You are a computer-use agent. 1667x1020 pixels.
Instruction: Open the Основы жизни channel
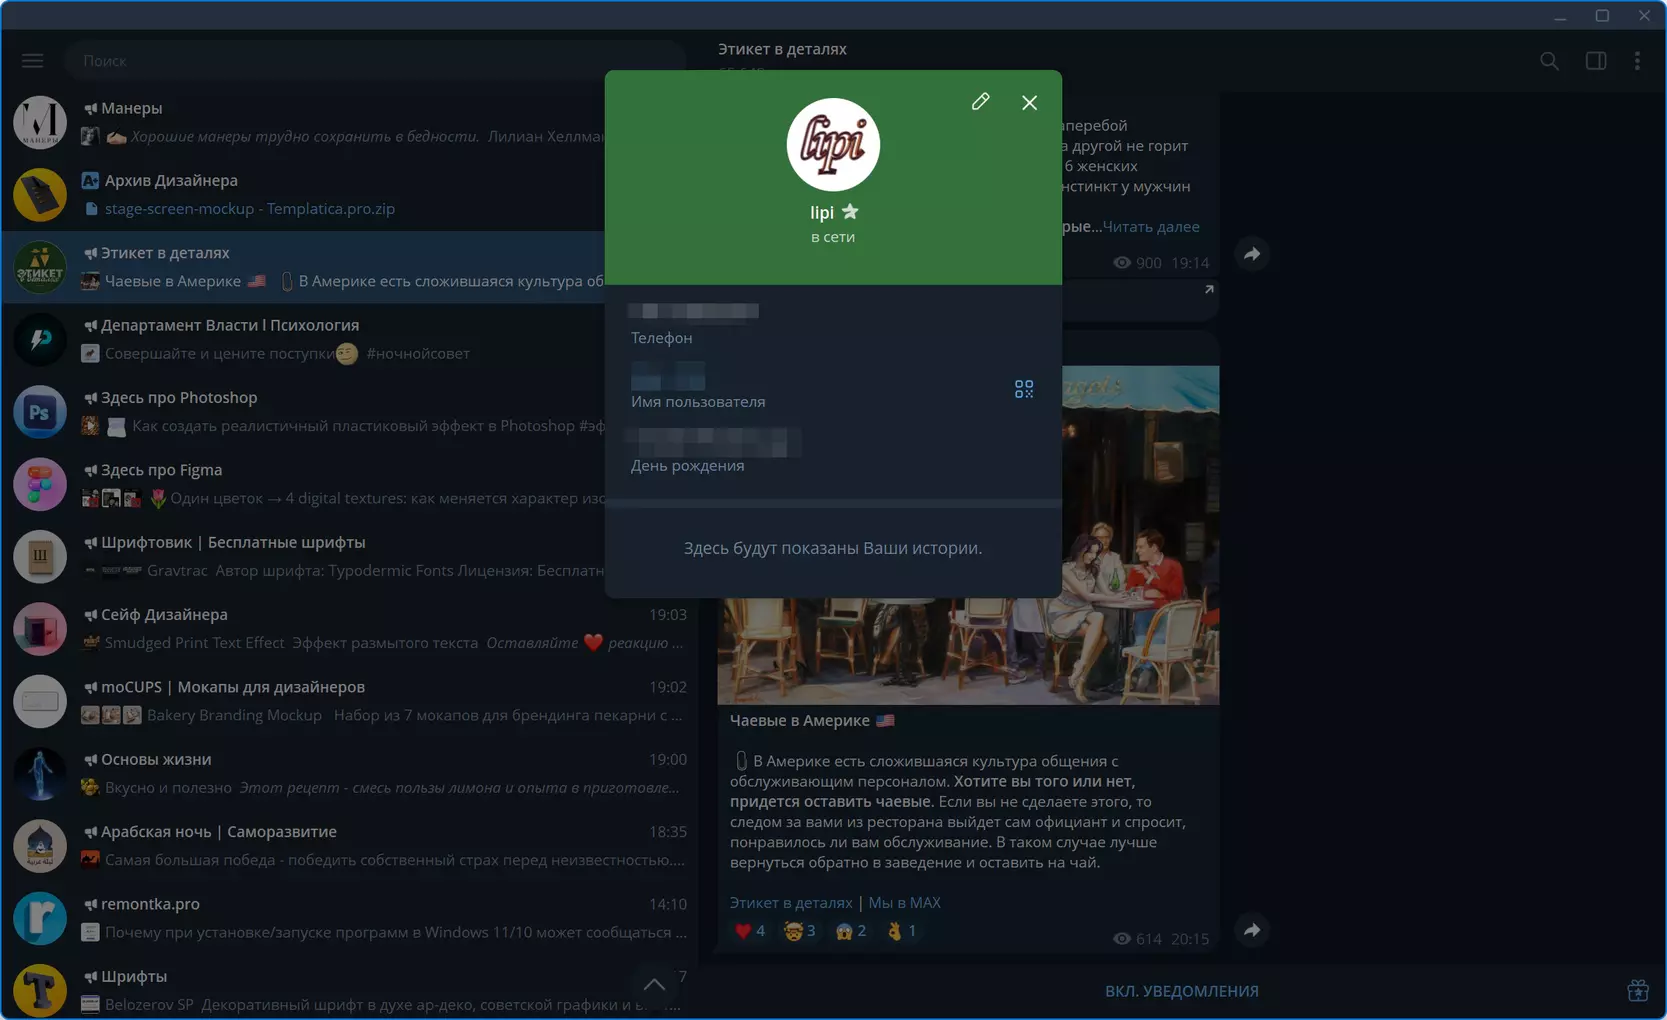[x=348, y=773]
